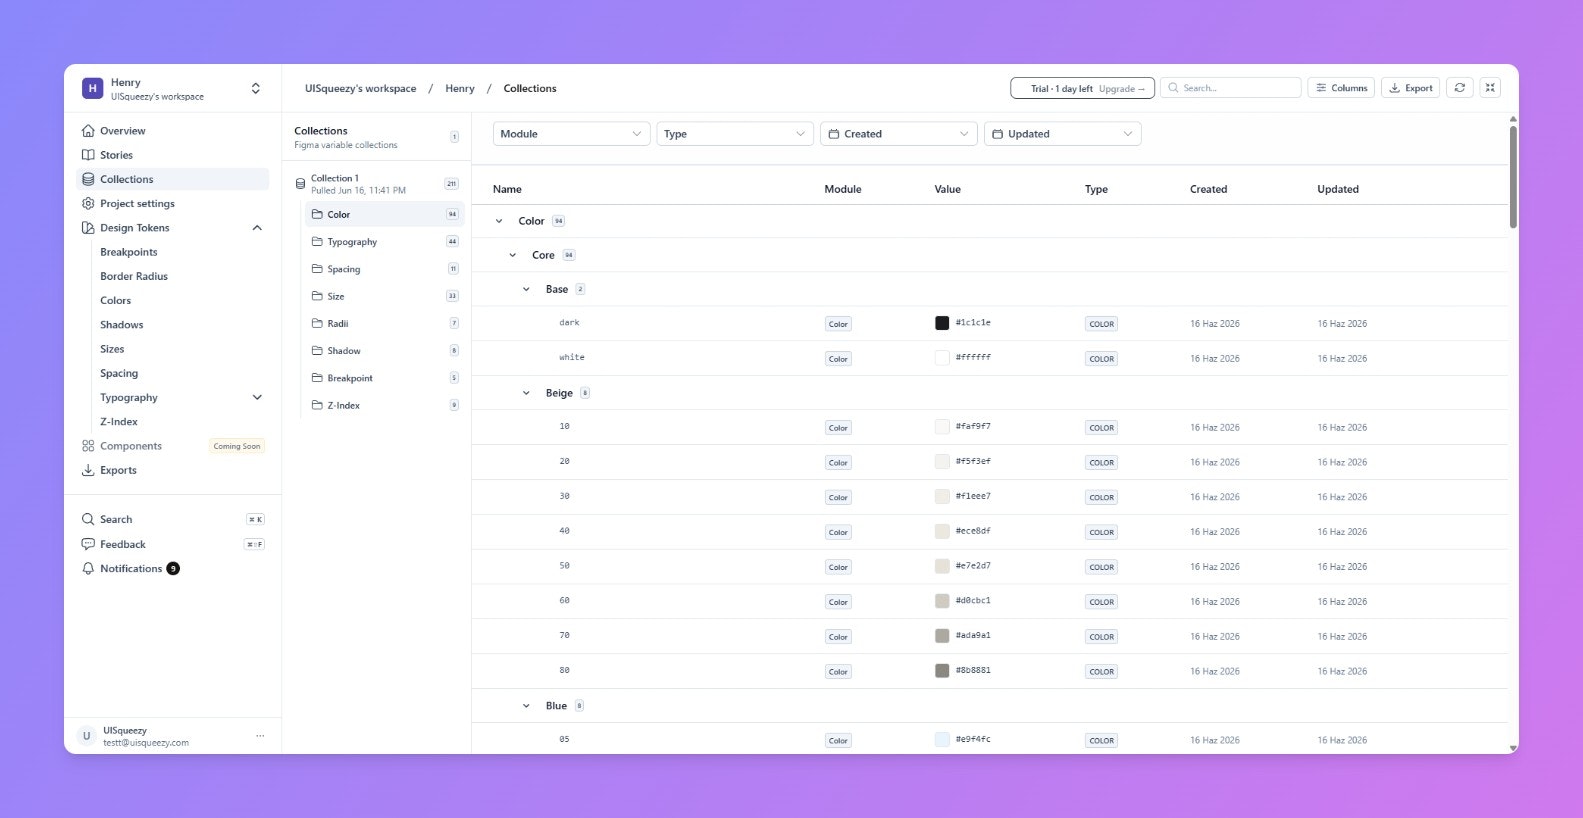This screenshot has width=1583, height=818.
Task: Open the user account options menu
Action: (x=260, y=736)
